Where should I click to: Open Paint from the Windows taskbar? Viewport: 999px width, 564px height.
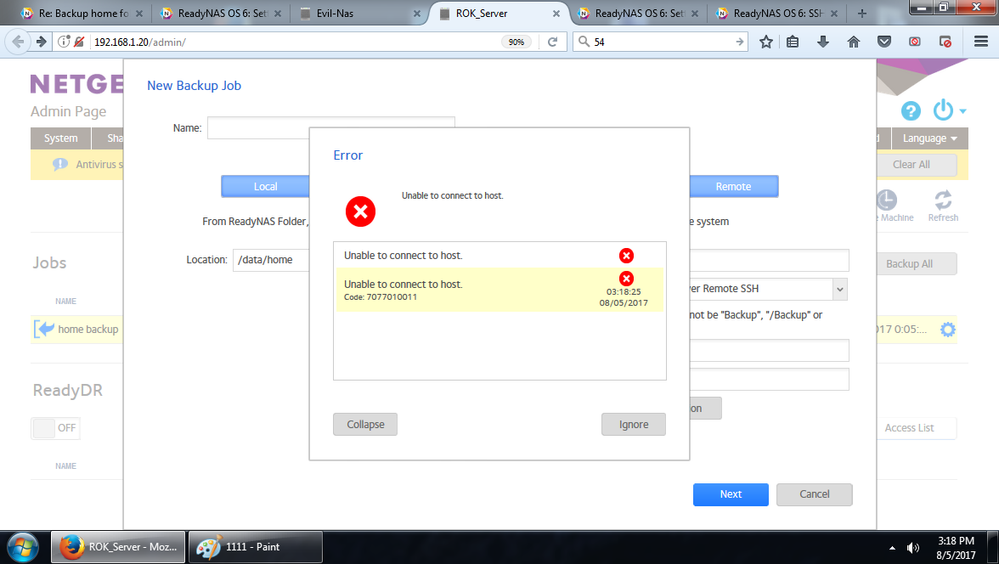(x=255, y=547)
